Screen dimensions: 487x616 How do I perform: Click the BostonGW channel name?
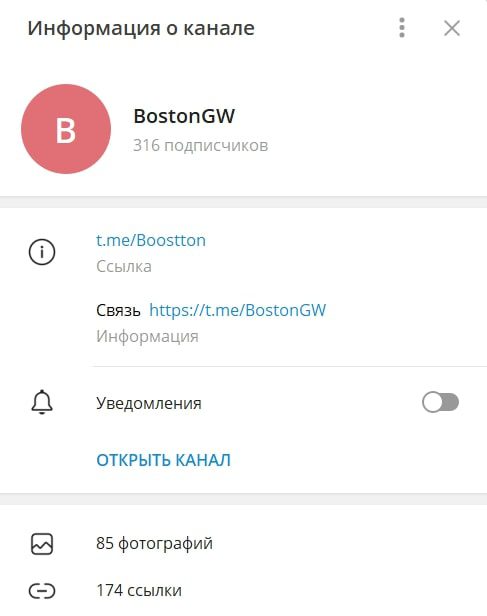click(184, 116)
